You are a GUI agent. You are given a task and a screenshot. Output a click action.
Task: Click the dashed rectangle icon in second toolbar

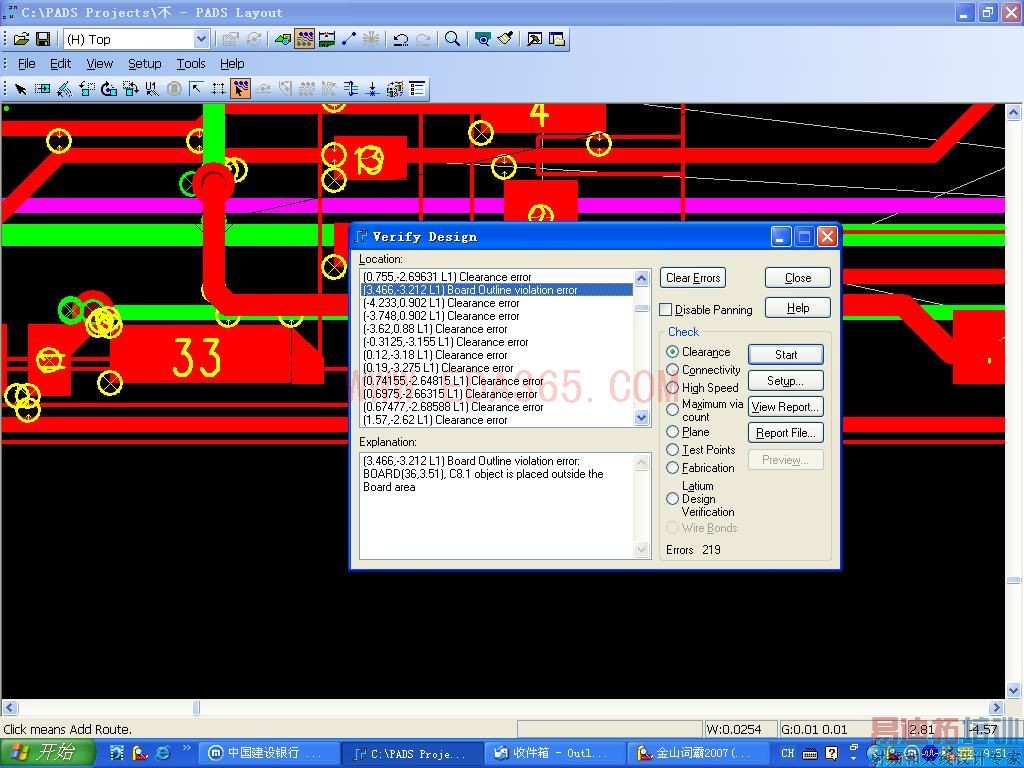pyautogui.click(x=218, y=89)
